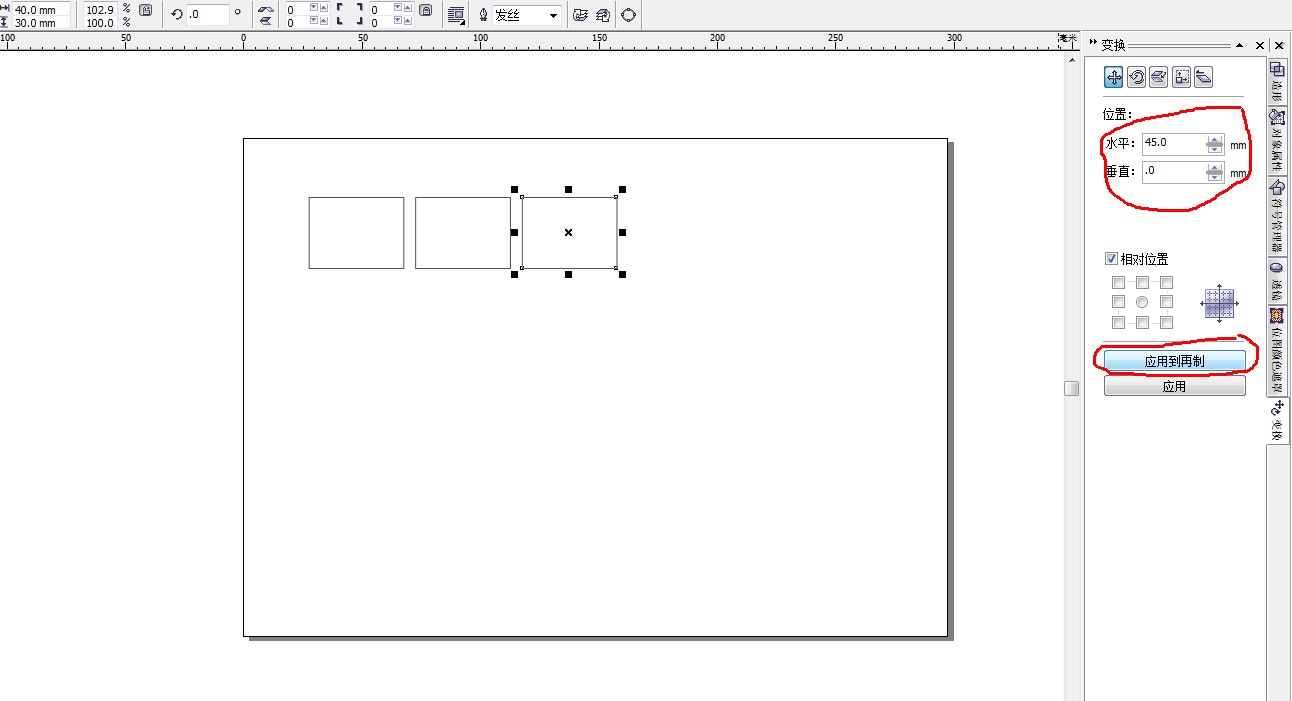
Task: Click the bottom-right corner roundness stepper
Action: tap(403, 21)
